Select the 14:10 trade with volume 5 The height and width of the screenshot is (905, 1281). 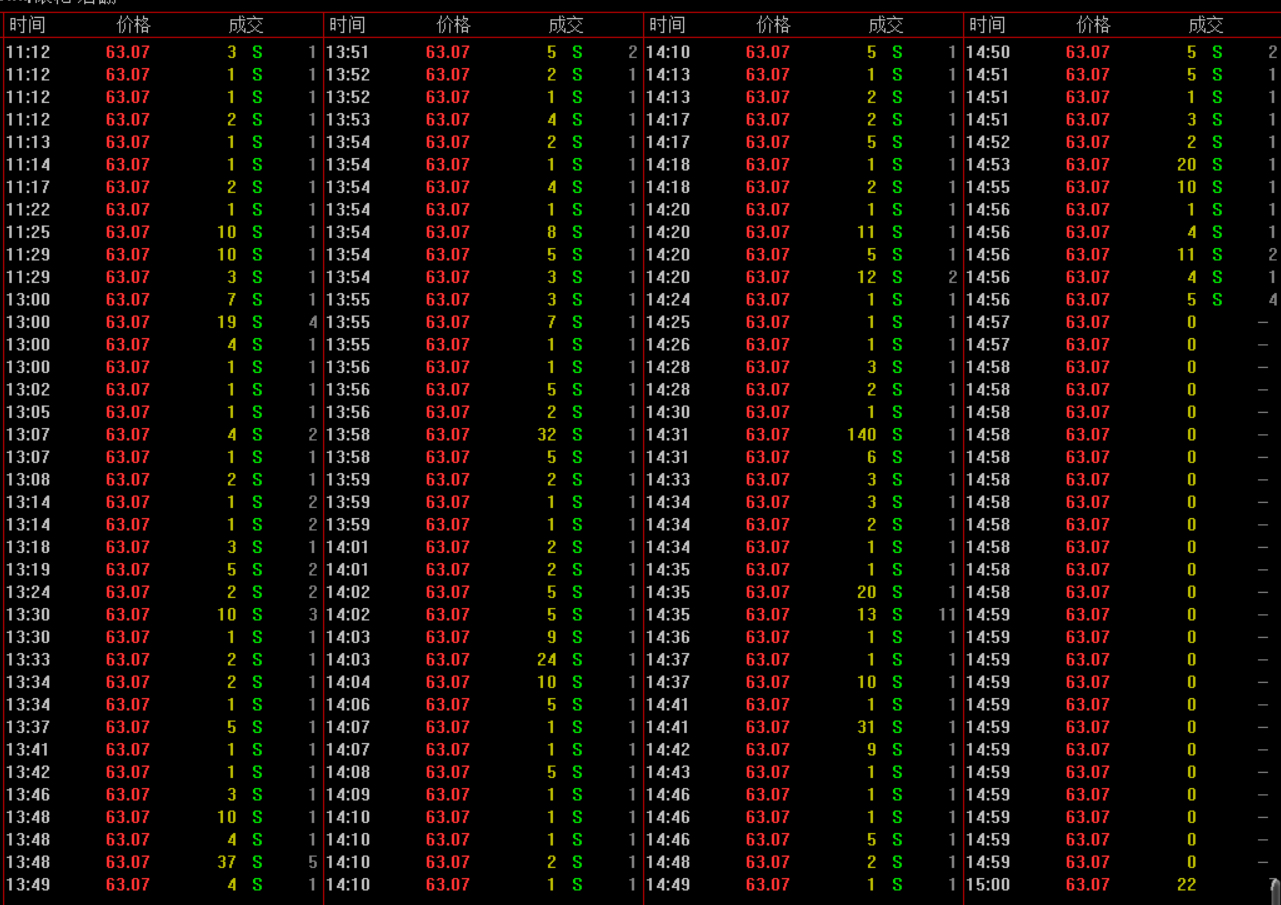(802, 52)
